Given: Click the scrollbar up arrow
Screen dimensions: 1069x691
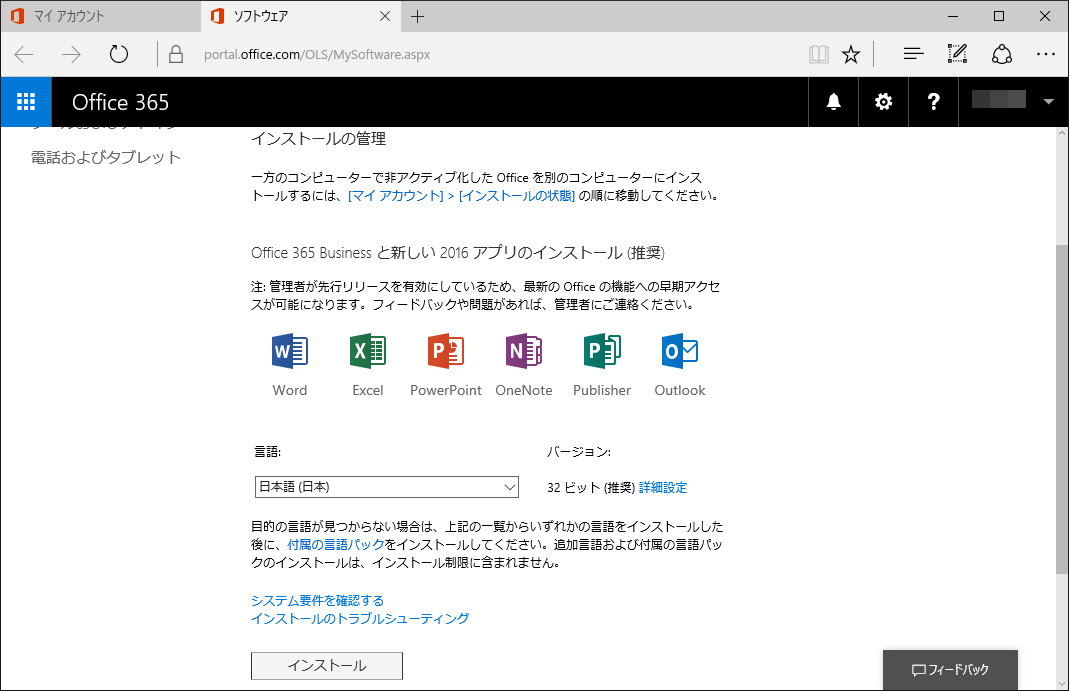Looking at the screenshot, I should click(x=1062, y=134).
